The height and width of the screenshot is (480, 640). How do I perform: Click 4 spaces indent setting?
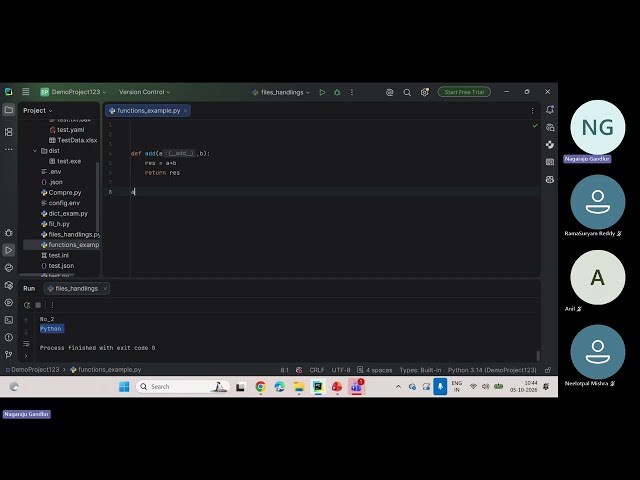(x=375, y=370)
